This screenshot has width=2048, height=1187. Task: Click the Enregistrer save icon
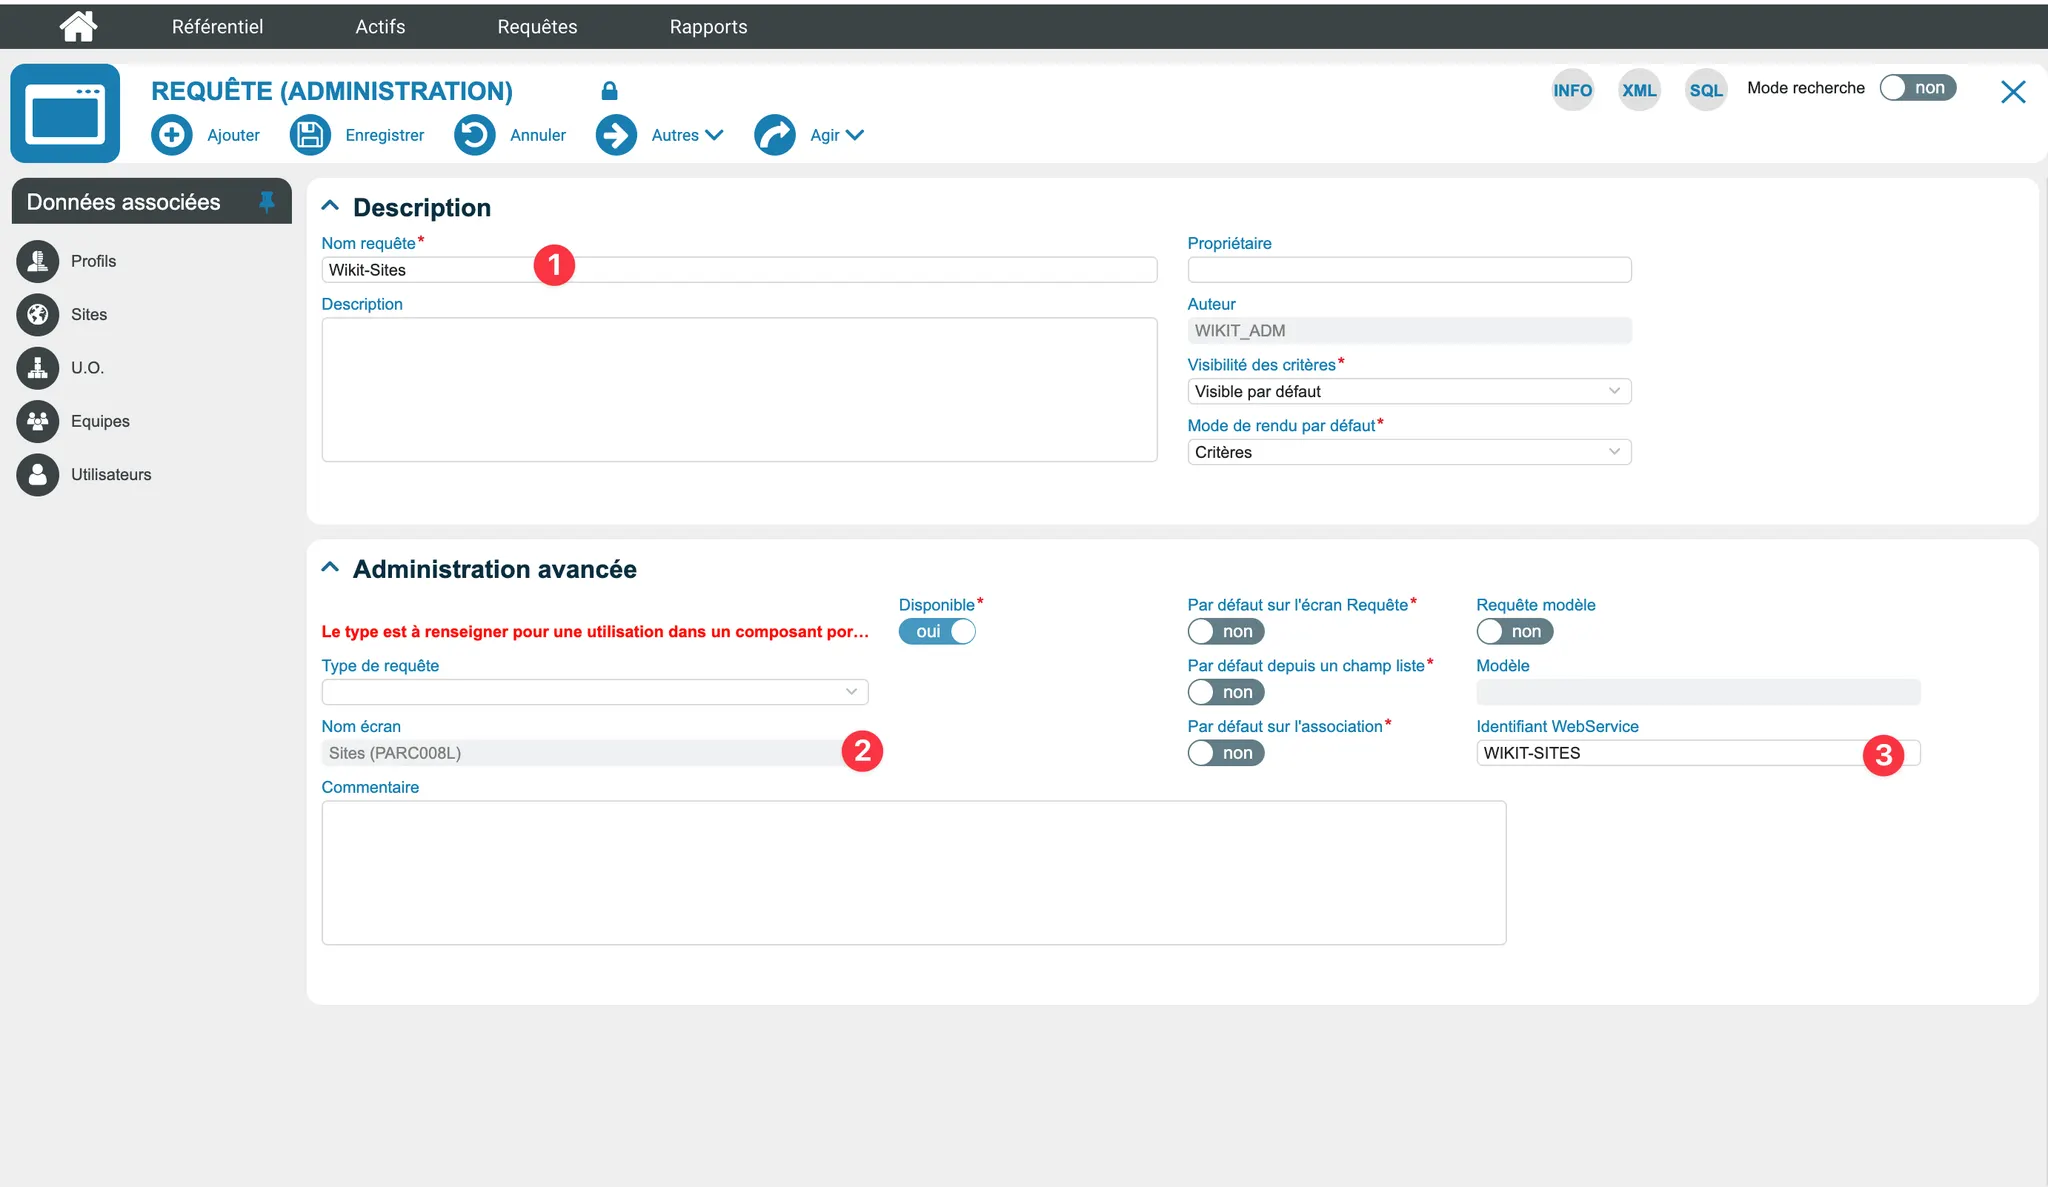[x=310, y=135]
